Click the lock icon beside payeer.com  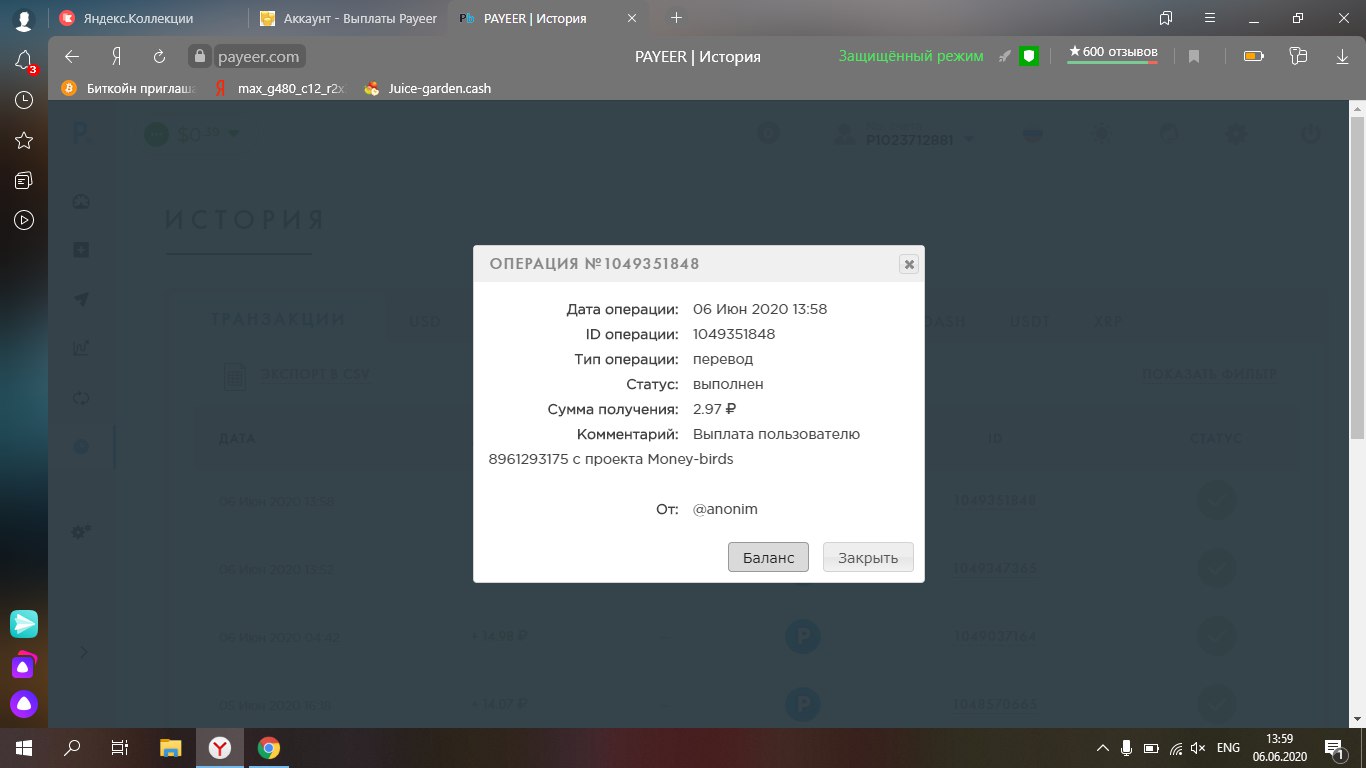(x=199, y=57)
